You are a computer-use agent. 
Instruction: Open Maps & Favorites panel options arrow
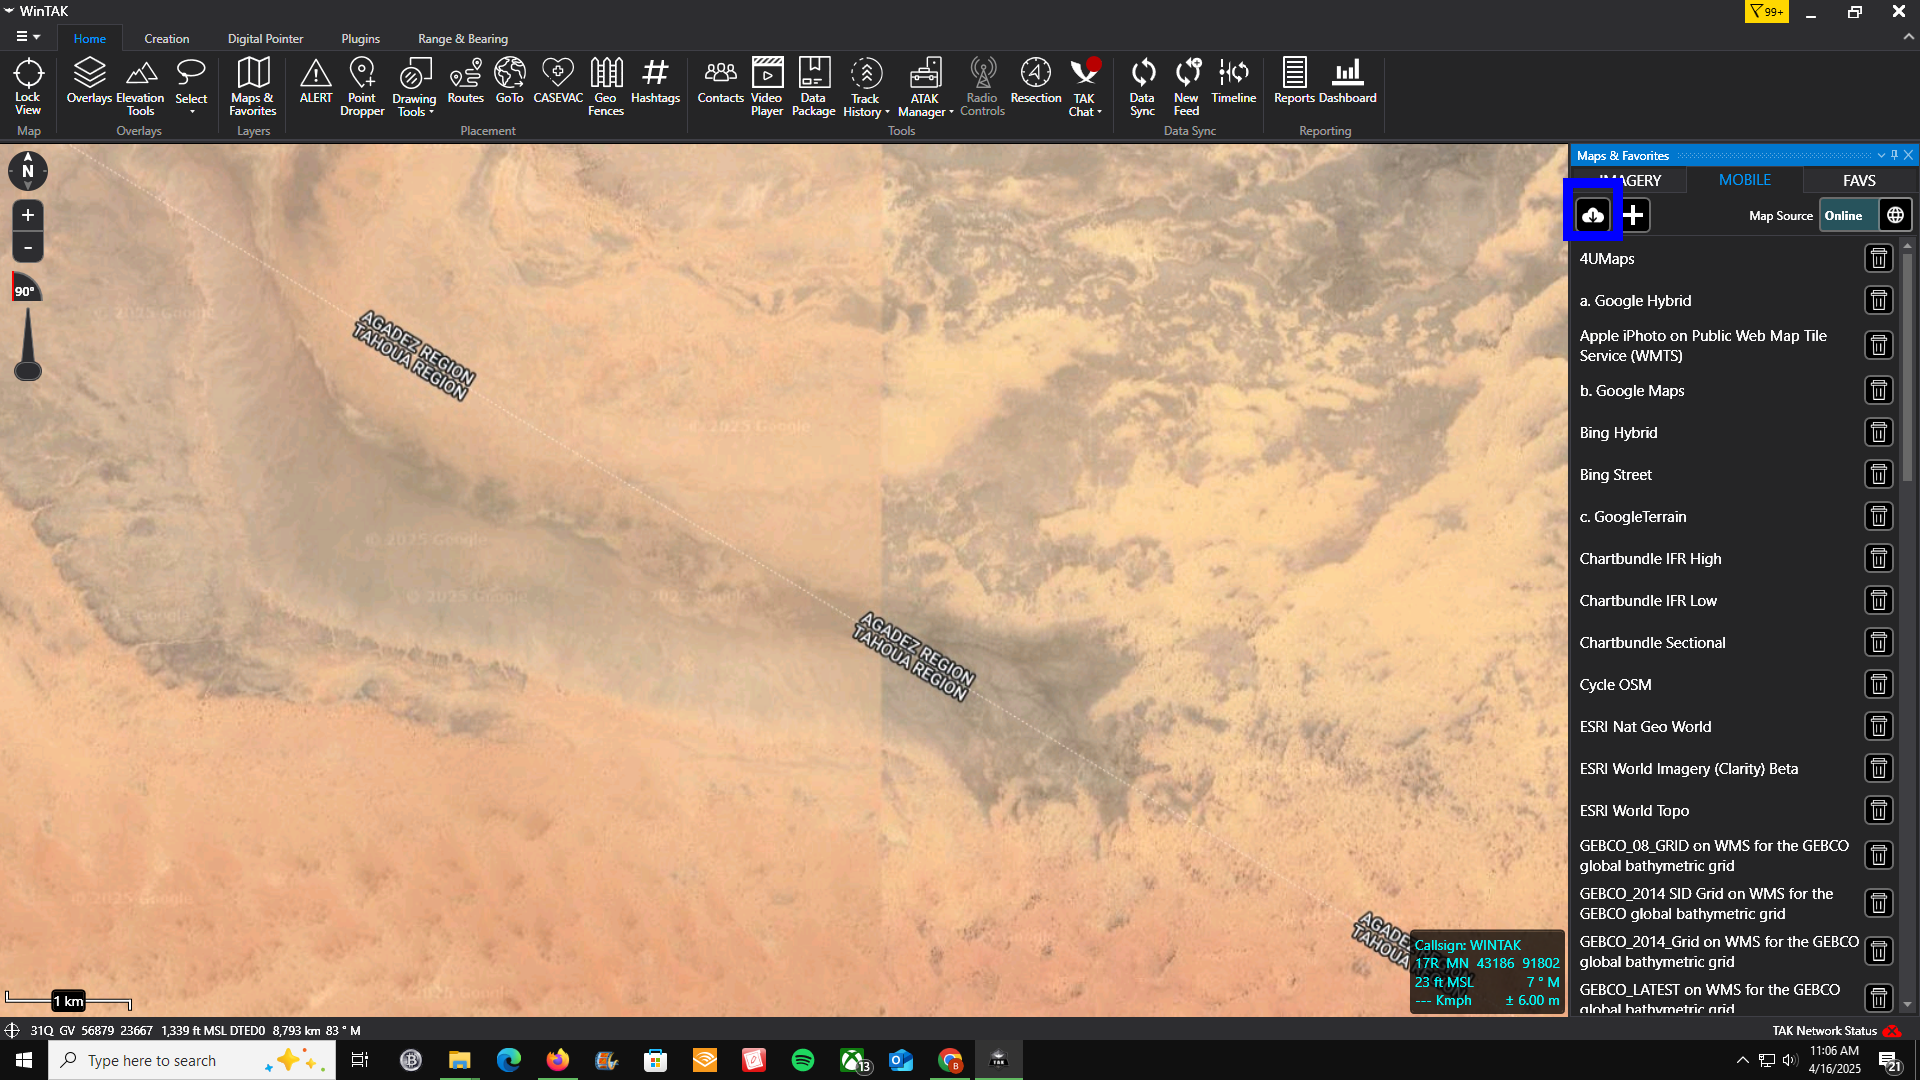[x=1881, y=155]
